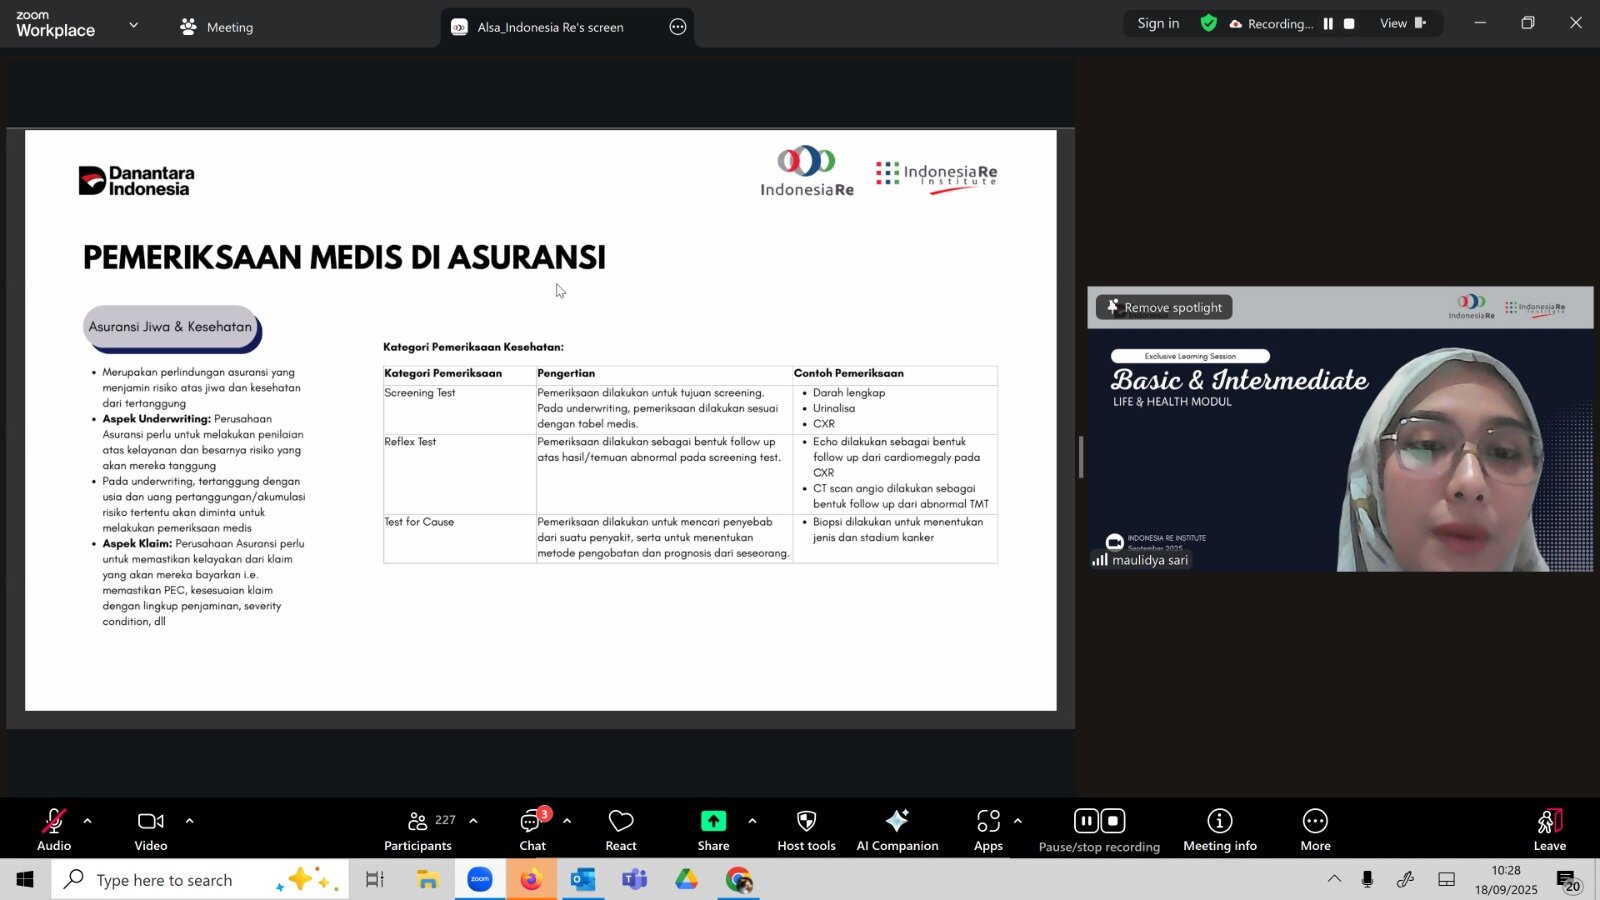The image size is (1600, 900).
Task: Expand the Zoom Workplace dropdown chevron
Action: pyautogui.click(x=134, y=25)
